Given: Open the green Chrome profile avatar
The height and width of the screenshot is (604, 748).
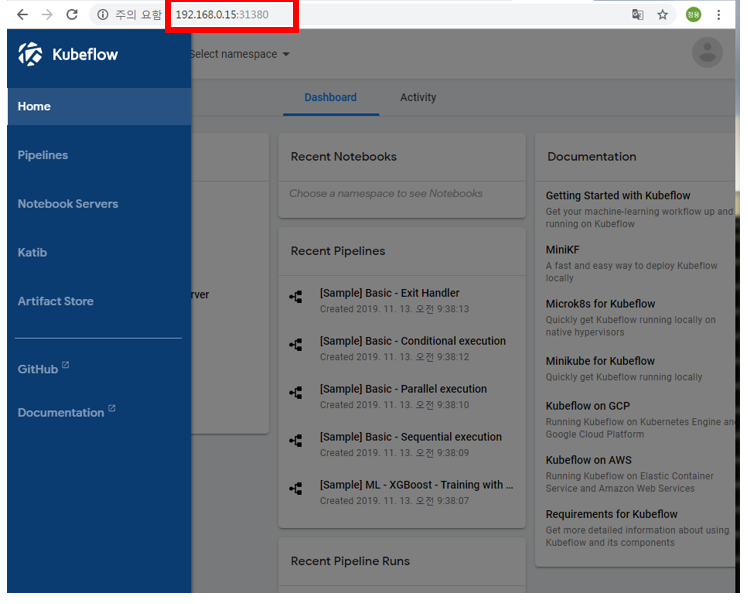Looking at the screenshot, I should pos(693,15).
